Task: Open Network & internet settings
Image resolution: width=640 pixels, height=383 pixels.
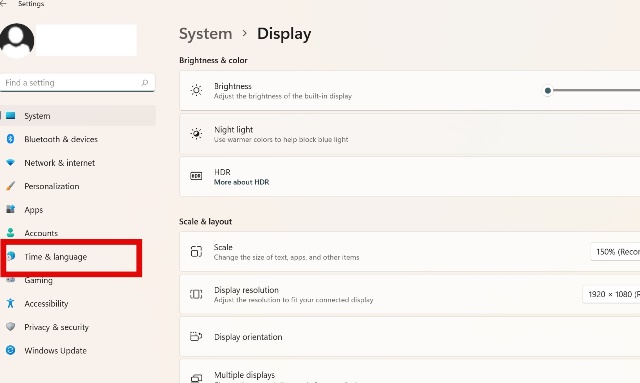Action: [x=78, y=163]
